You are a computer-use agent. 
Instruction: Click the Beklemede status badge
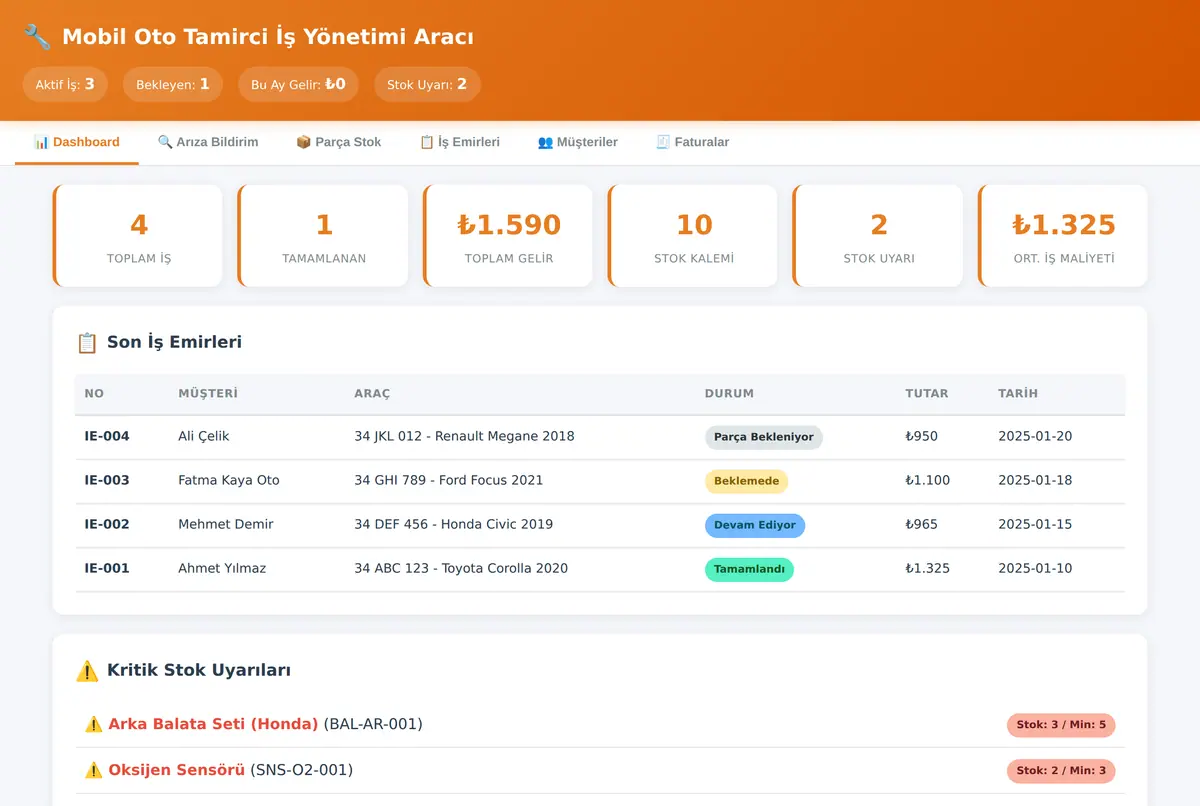[746, 481]
